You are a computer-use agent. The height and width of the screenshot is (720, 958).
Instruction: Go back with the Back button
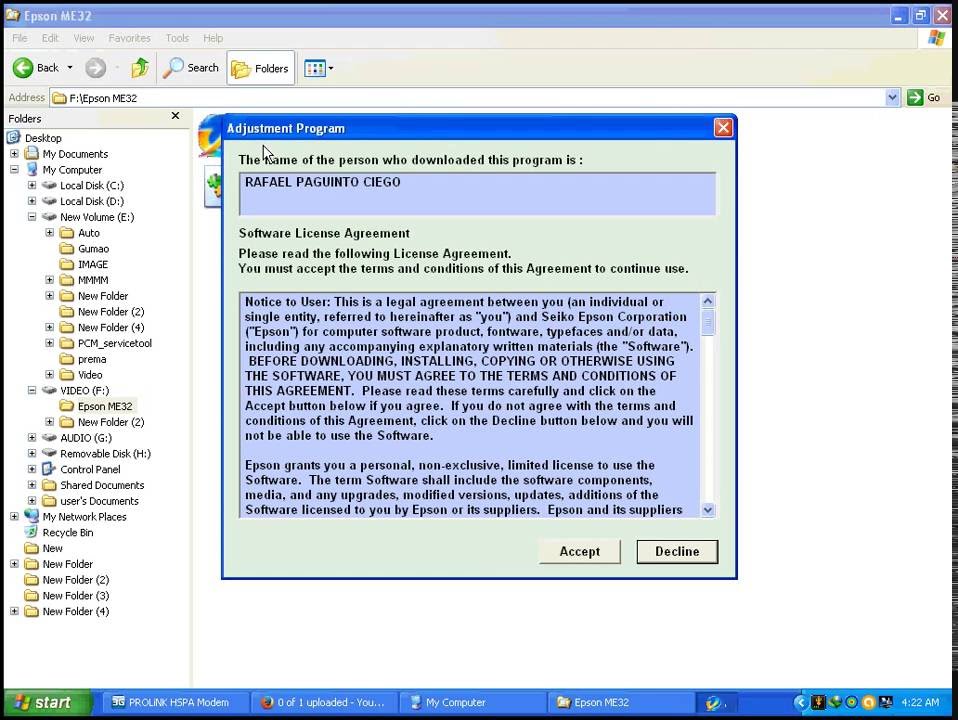pos(37,68)
